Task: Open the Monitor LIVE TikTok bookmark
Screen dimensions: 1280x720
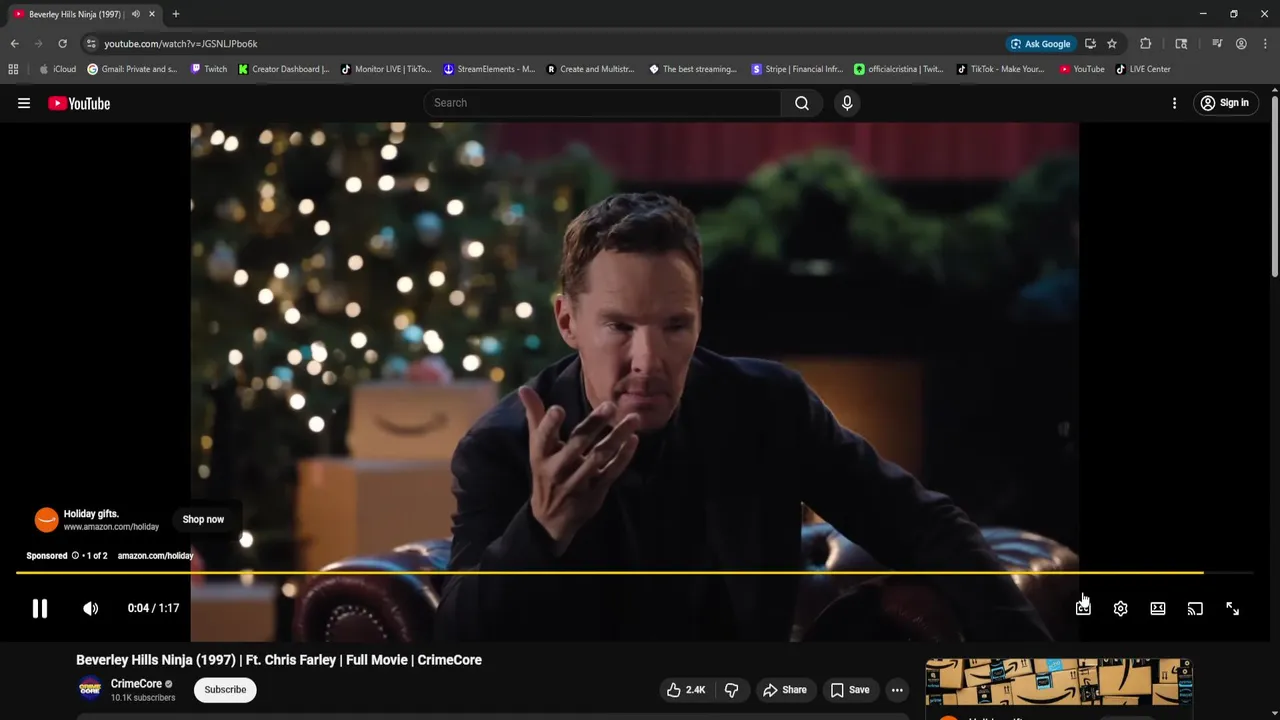Action: point(386,69)
